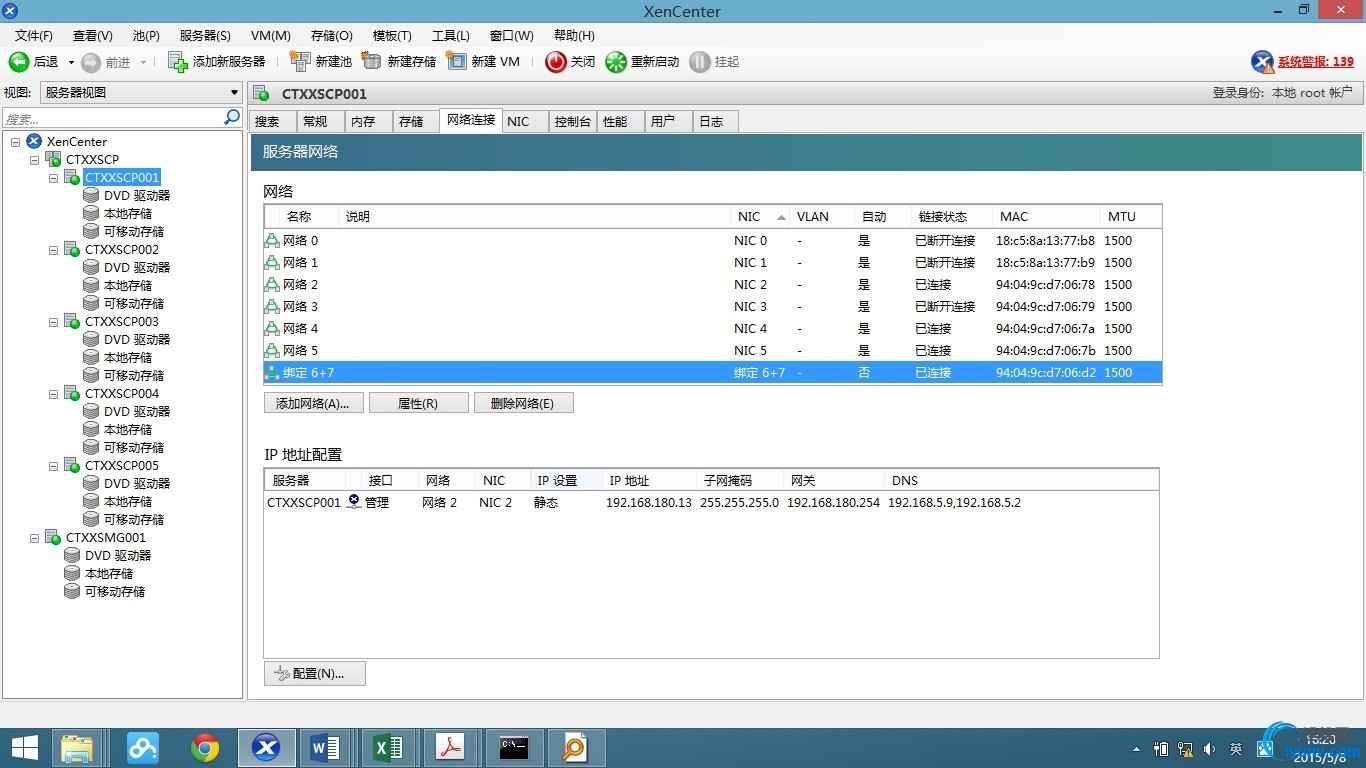Open the Back button history dropdown arrow
Screen dimensions: 1366x768
point(71,62)
